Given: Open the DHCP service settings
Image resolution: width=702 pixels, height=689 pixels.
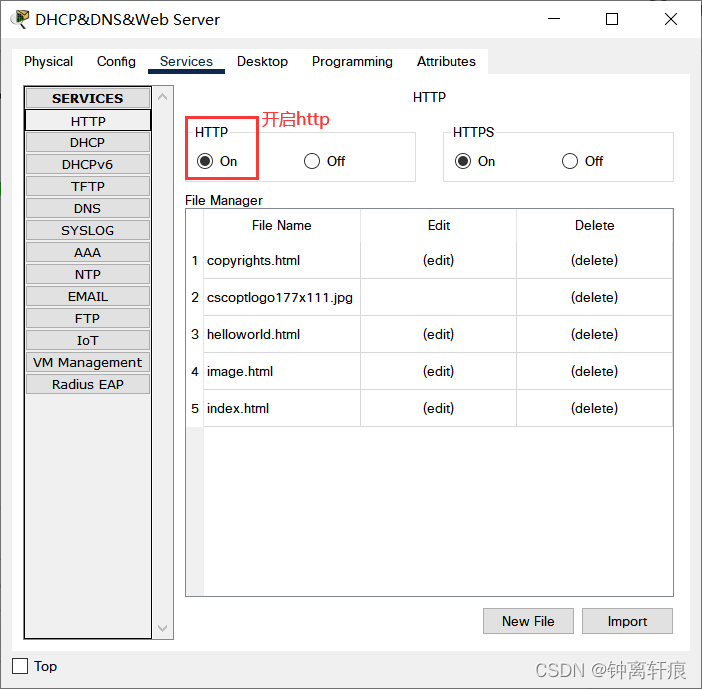Looking at the screenshot, I should coord(88,142).
